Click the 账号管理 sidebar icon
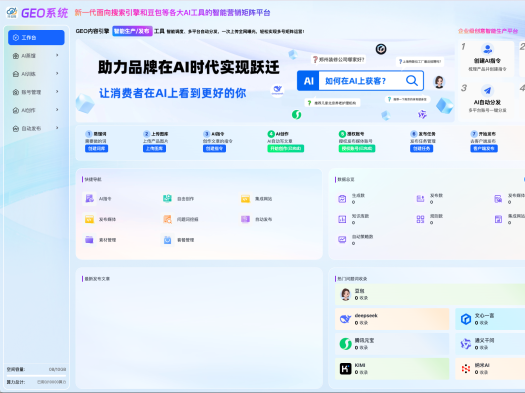The image size is (525, 393). pyautogui.click(x=16, y=92)
